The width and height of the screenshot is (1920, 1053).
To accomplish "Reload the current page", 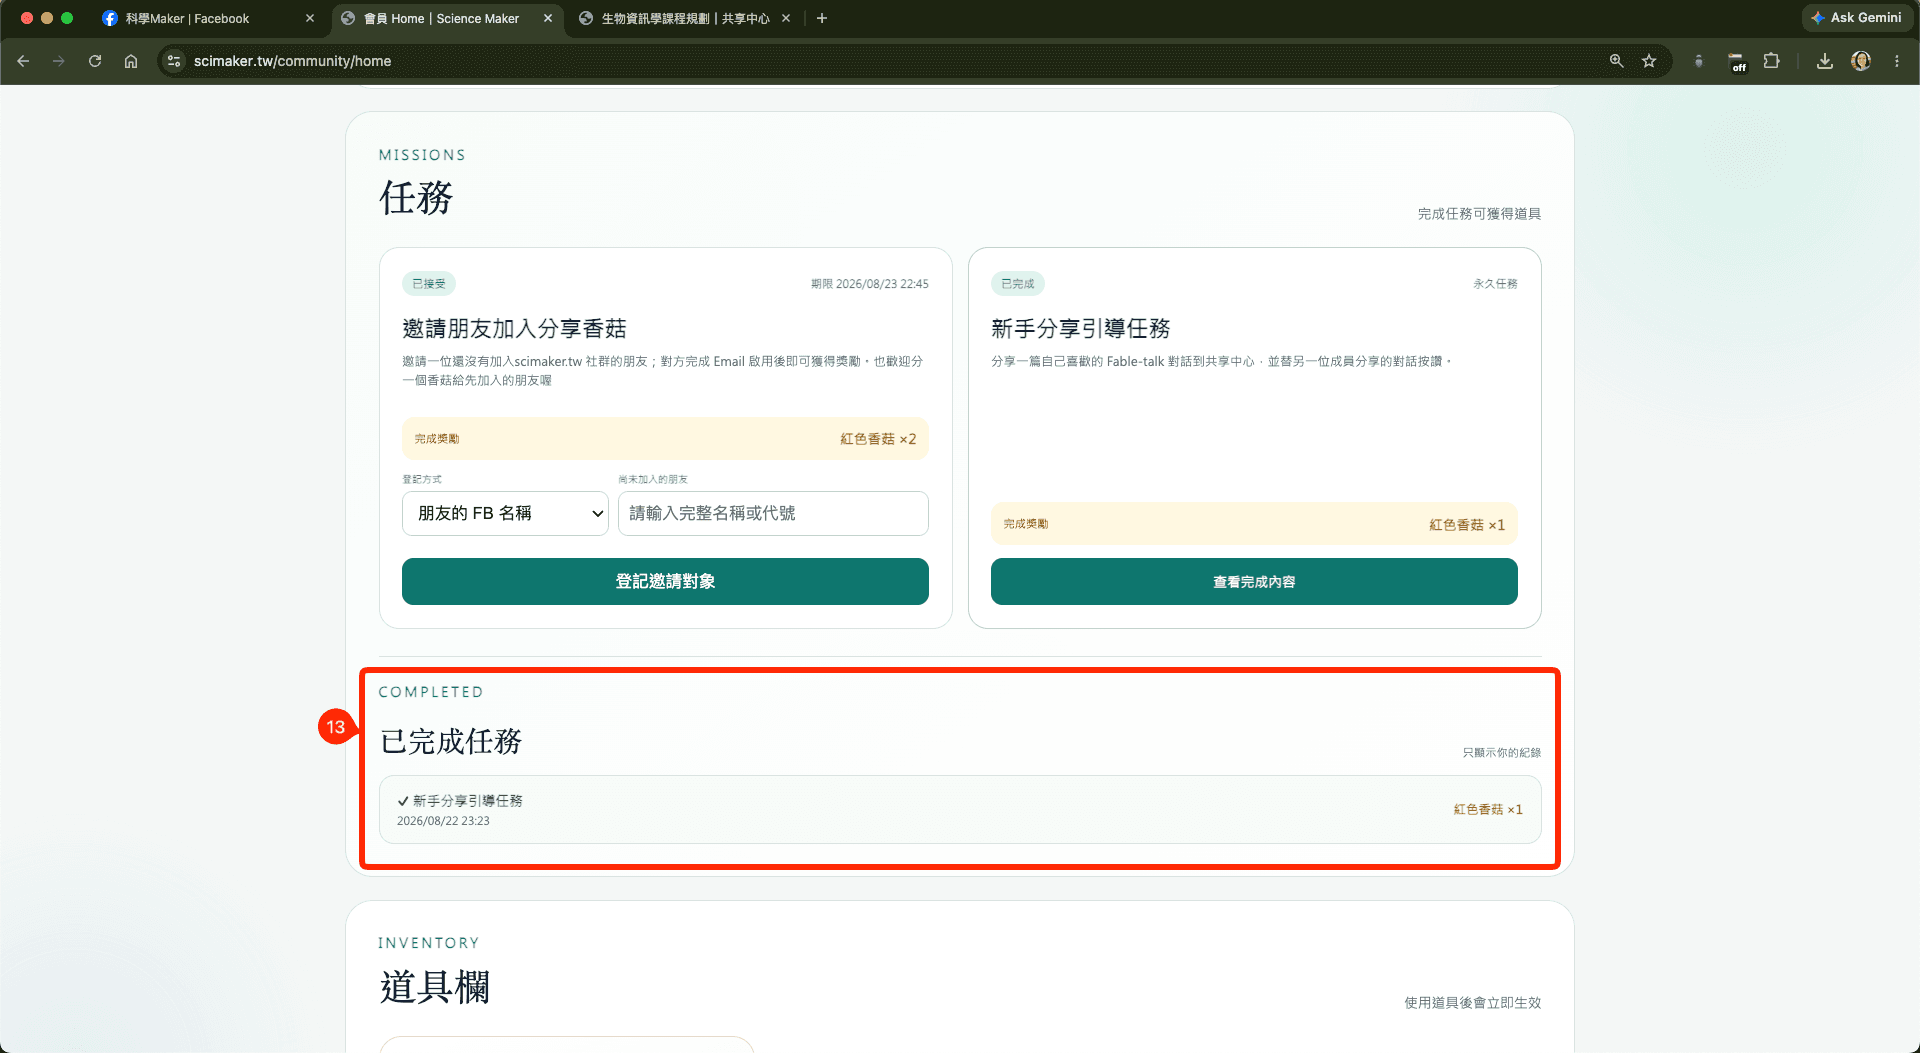I will 95,61.
